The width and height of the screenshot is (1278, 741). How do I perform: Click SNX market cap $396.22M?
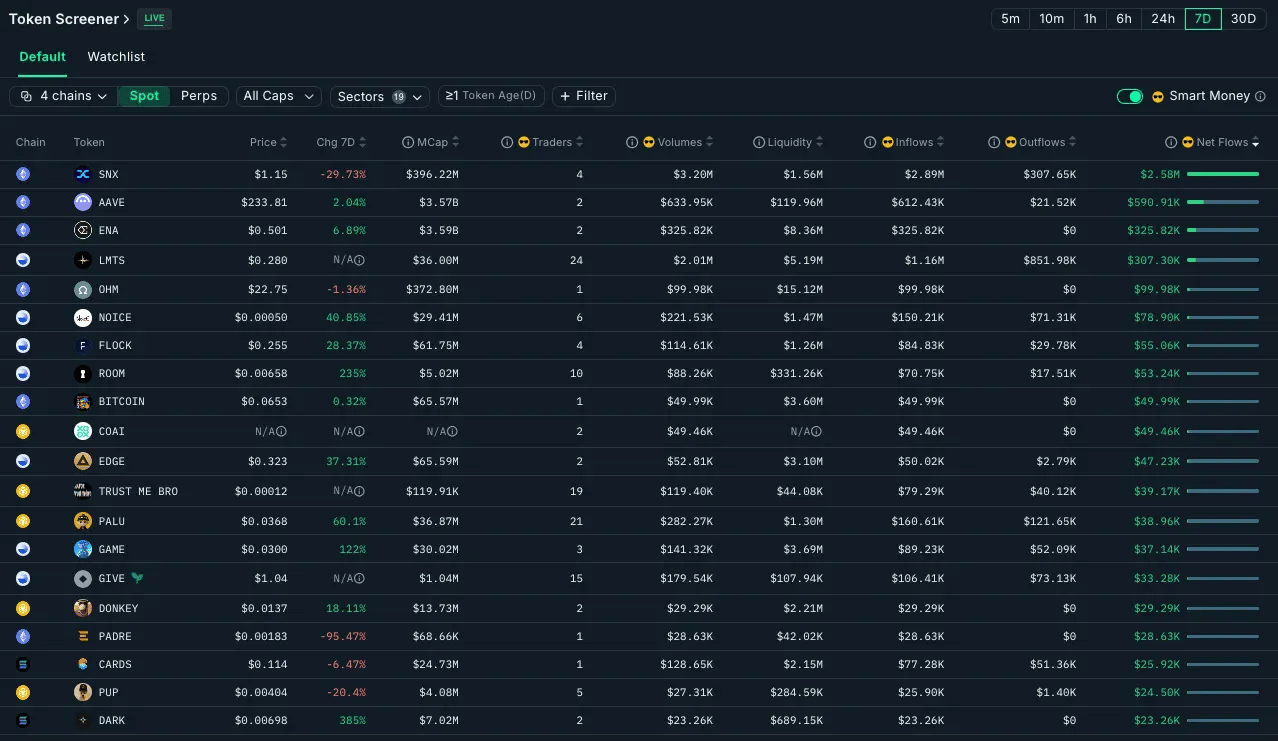pos(432,174)
